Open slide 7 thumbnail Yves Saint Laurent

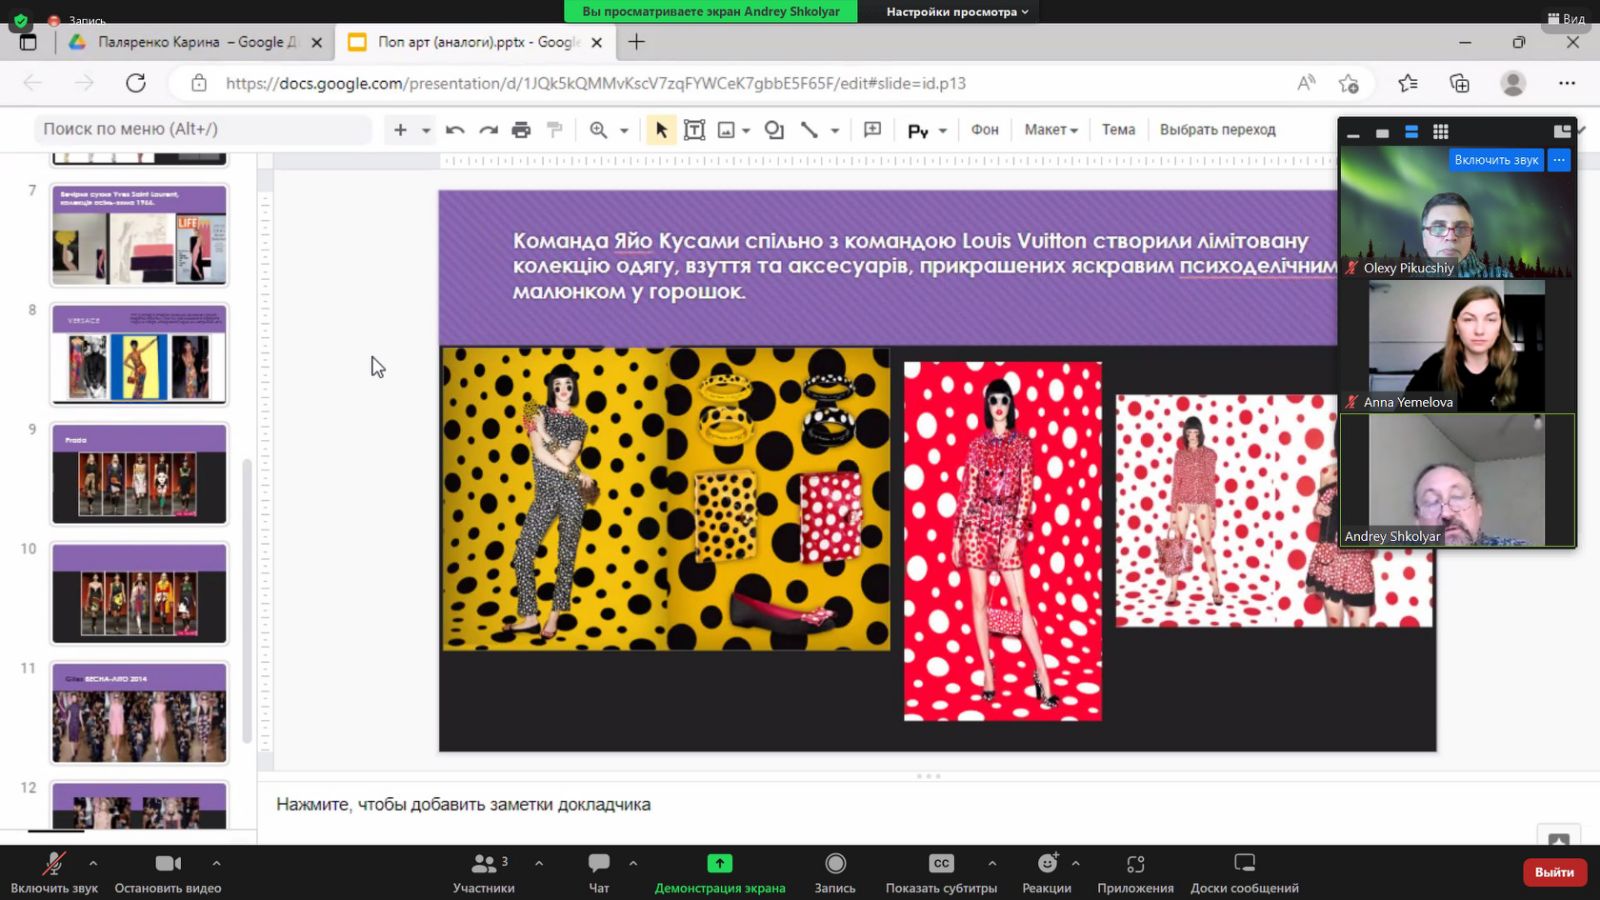click(x=139, y=235)
